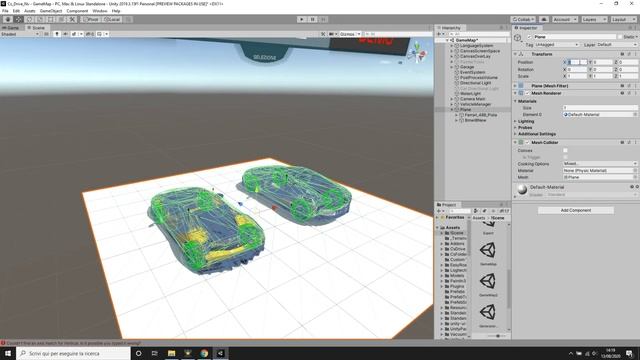The image size is (640, 360).
Task: Select Plane in Hierarchy
Action: 465,109
